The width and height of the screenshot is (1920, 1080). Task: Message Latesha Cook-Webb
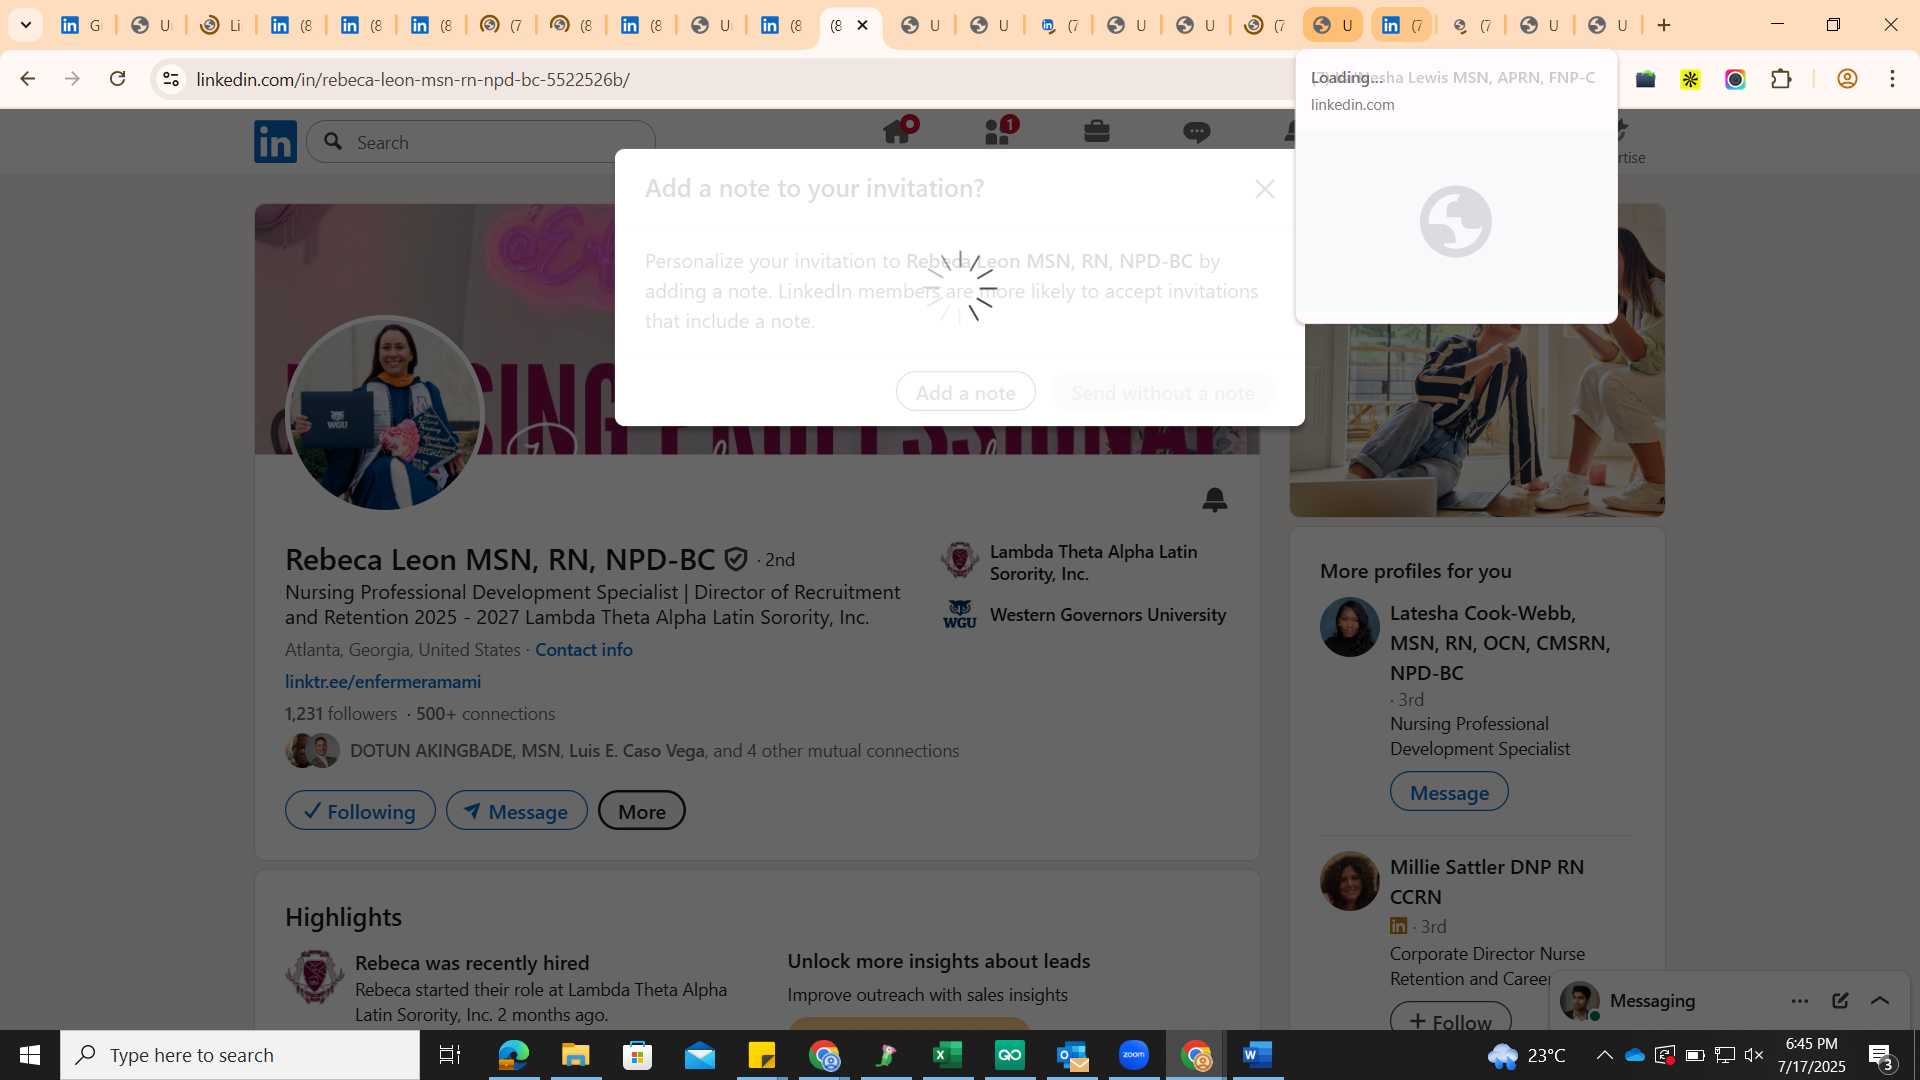[x=1449, y=792]
